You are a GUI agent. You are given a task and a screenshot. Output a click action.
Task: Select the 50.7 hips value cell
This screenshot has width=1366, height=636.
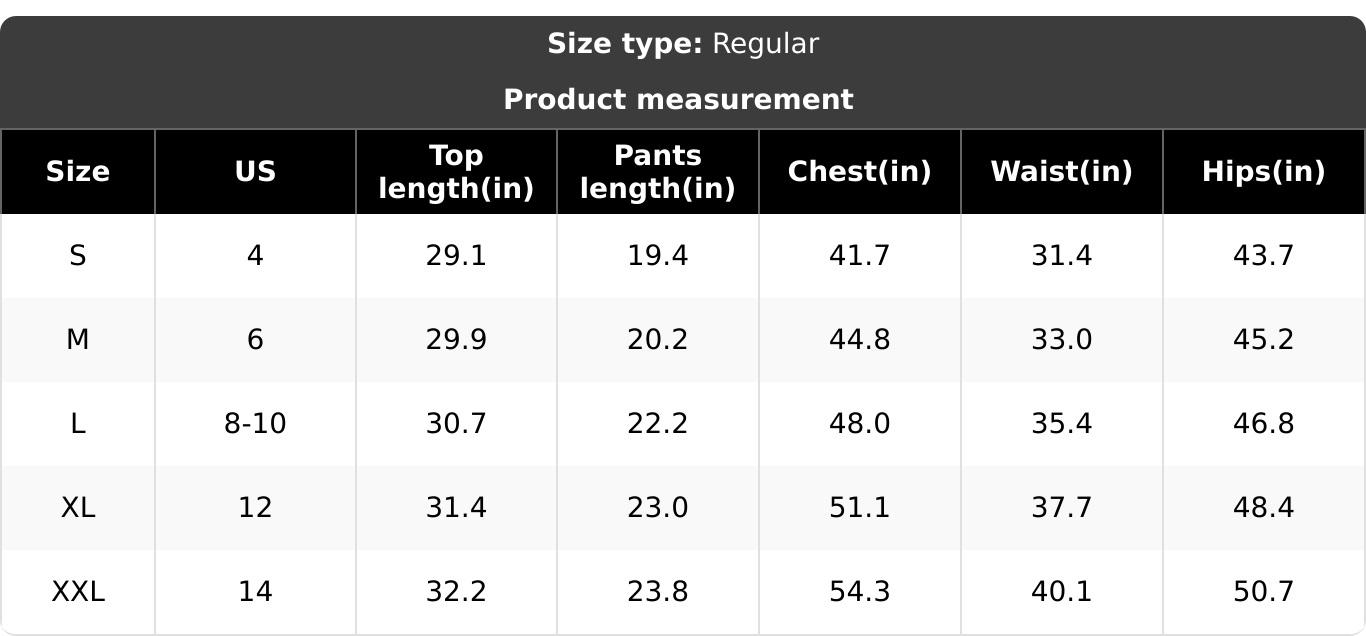click(1264, 592)
